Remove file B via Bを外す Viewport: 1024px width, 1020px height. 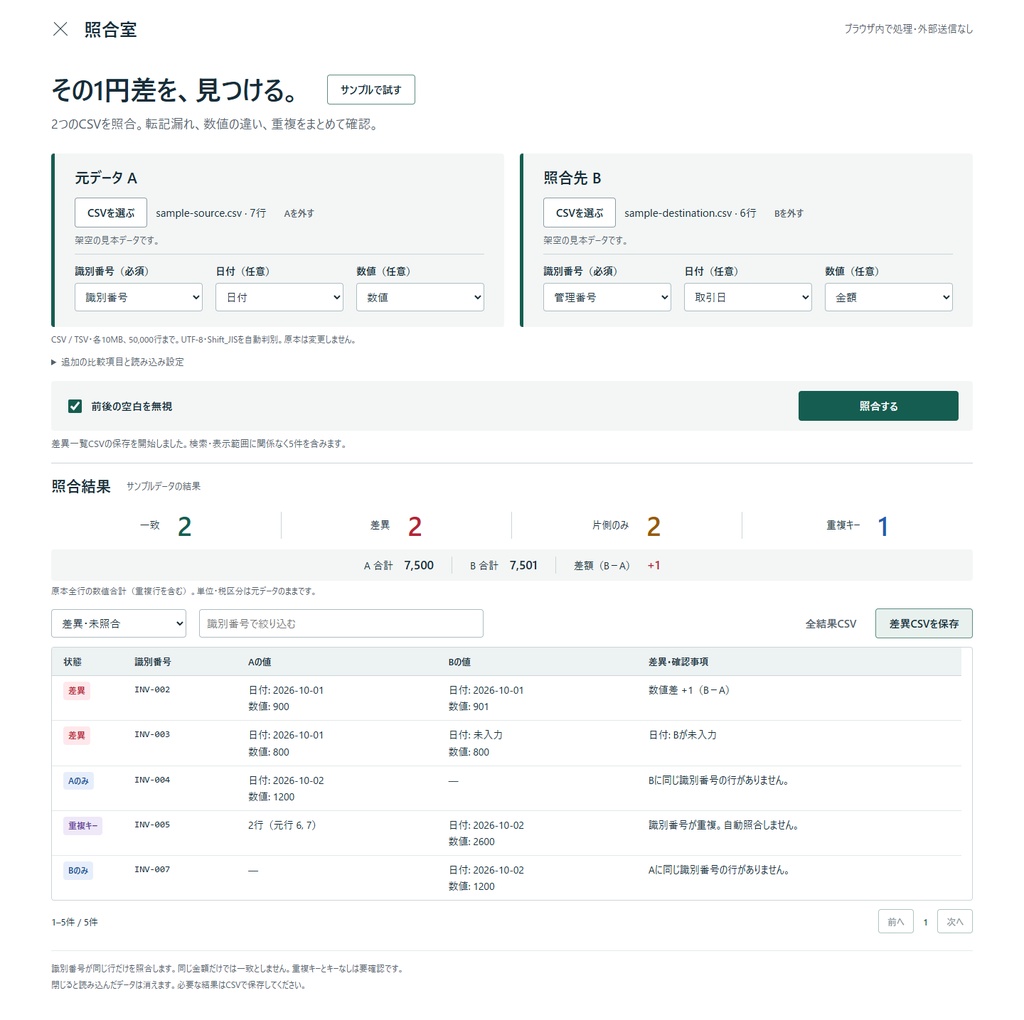click(789, 214)
